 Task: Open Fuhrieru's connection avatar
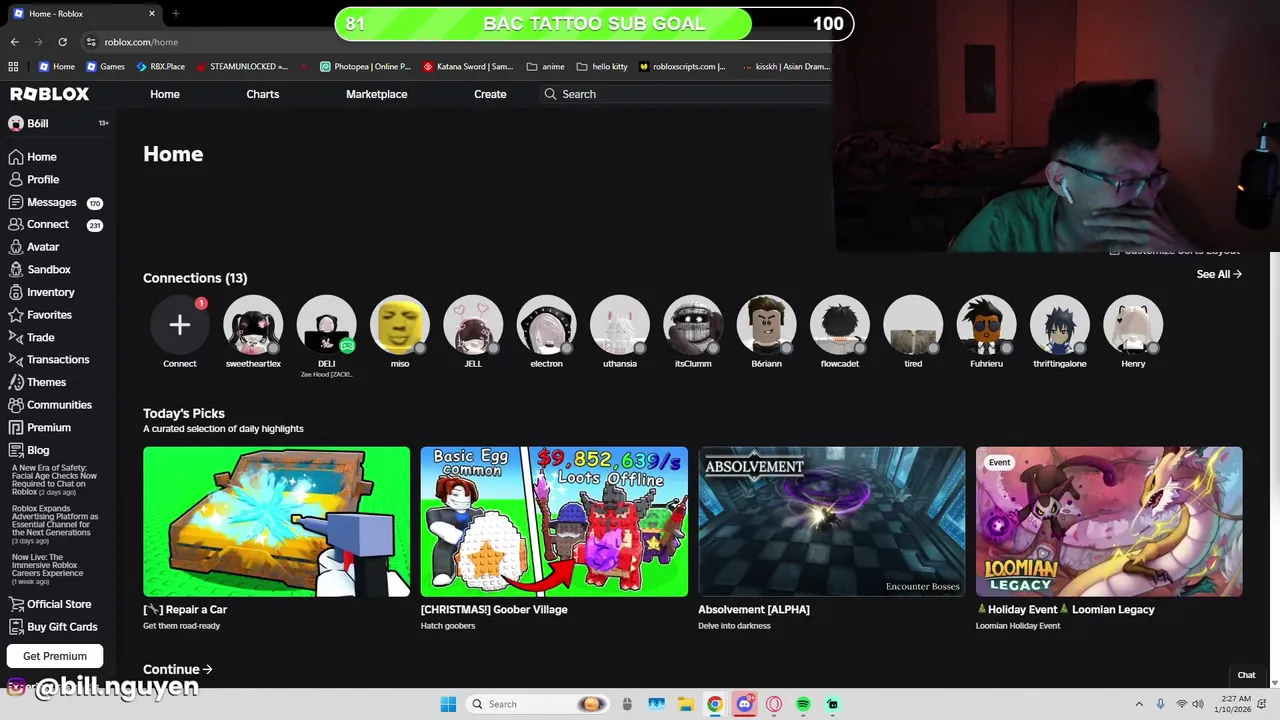tap(986, 325)
